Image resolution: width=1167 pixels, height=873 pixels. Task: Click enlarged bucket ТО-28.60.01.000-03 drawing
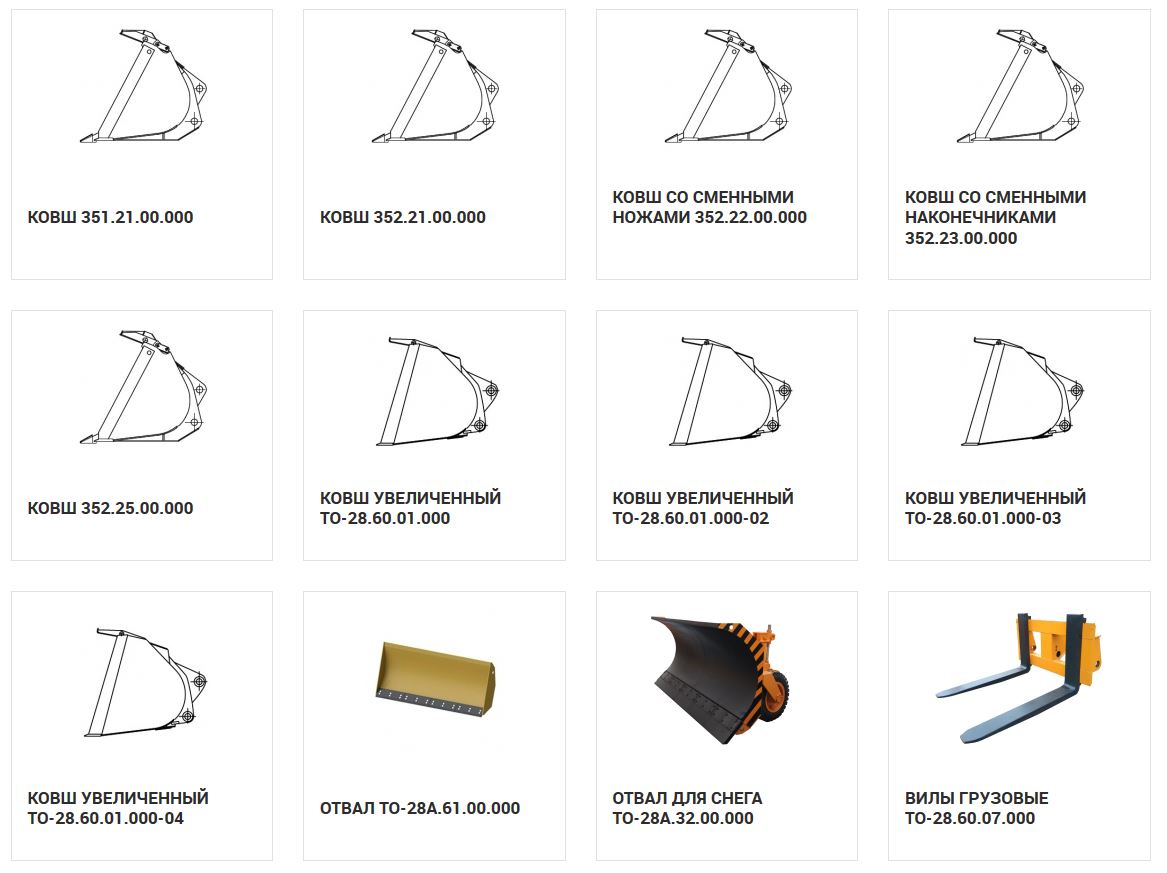(1022, 391)
